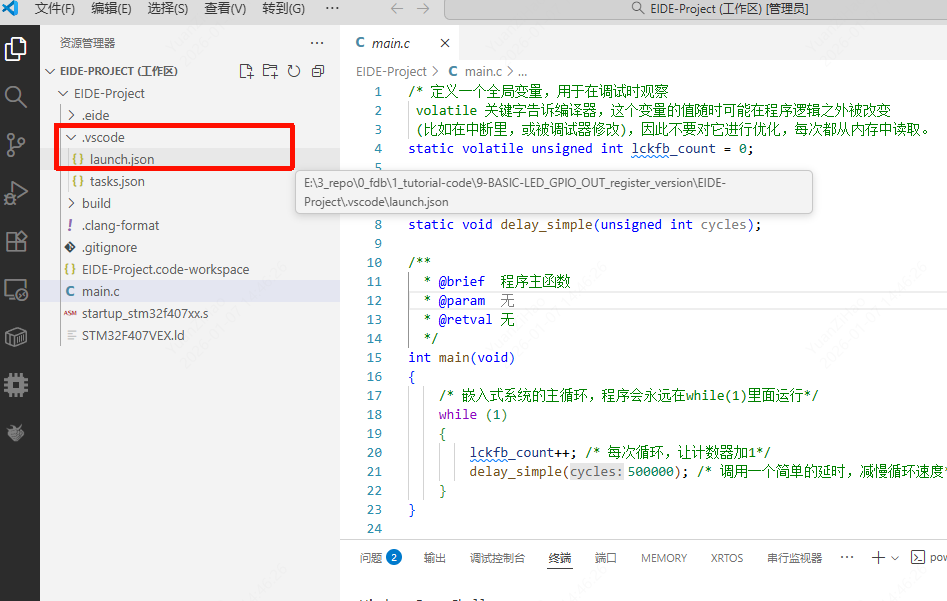The image size is (947, 601).
Task: Click the New Folder icon in explorer
Action: coord(270,71)
